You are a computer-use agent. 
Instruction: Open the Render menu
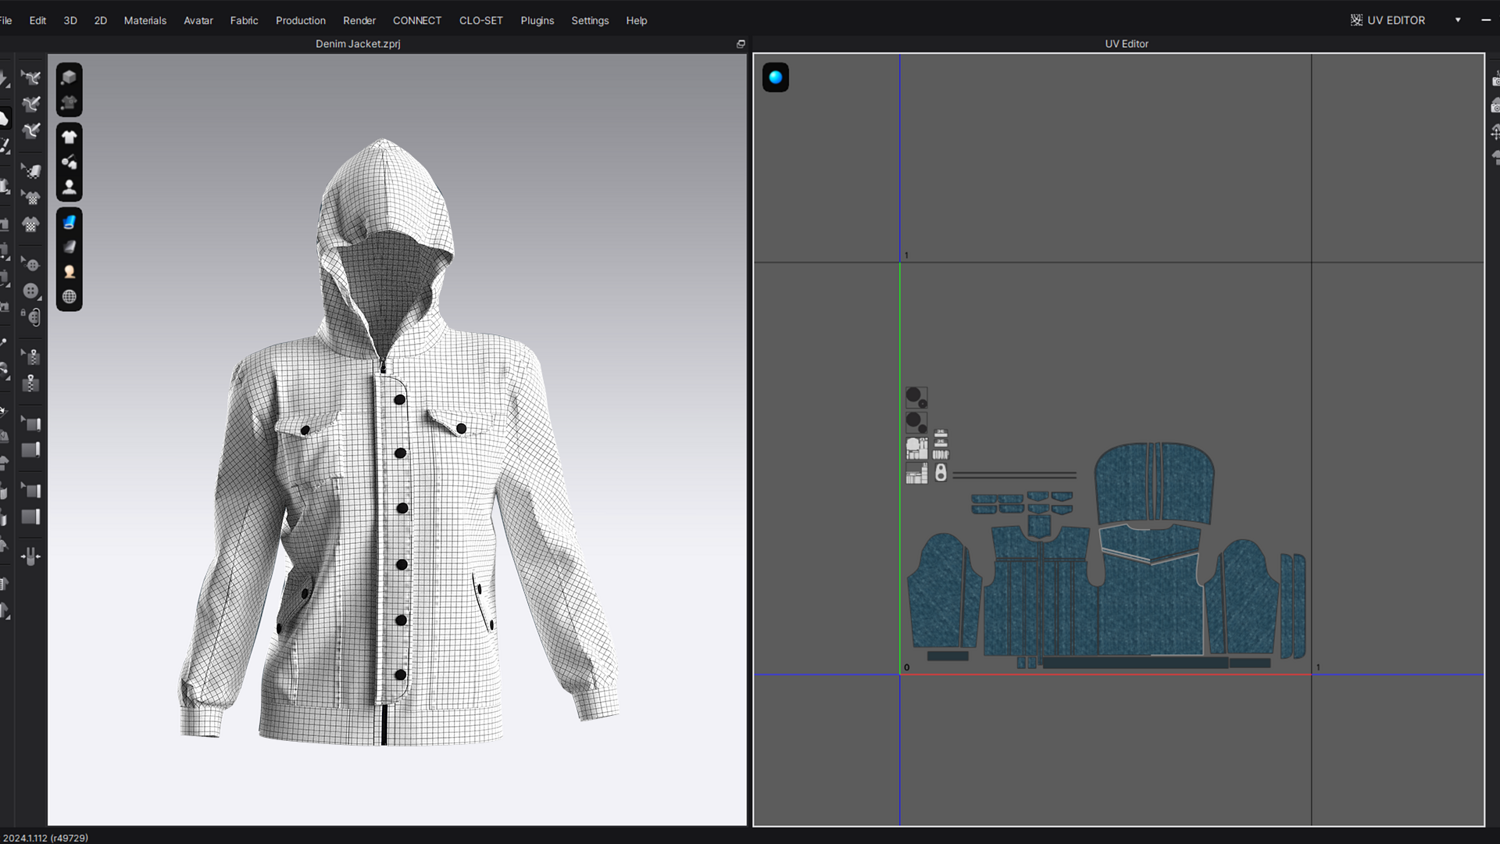pos(359,20)
